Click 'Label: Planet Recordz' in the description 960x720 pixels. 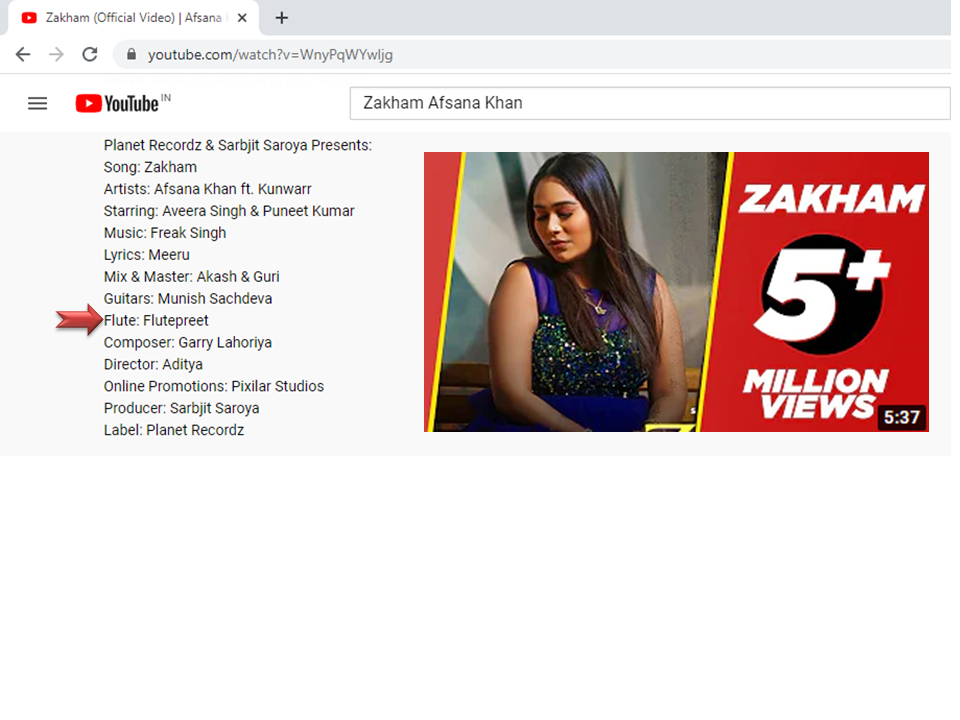click(x=173, y=430)
